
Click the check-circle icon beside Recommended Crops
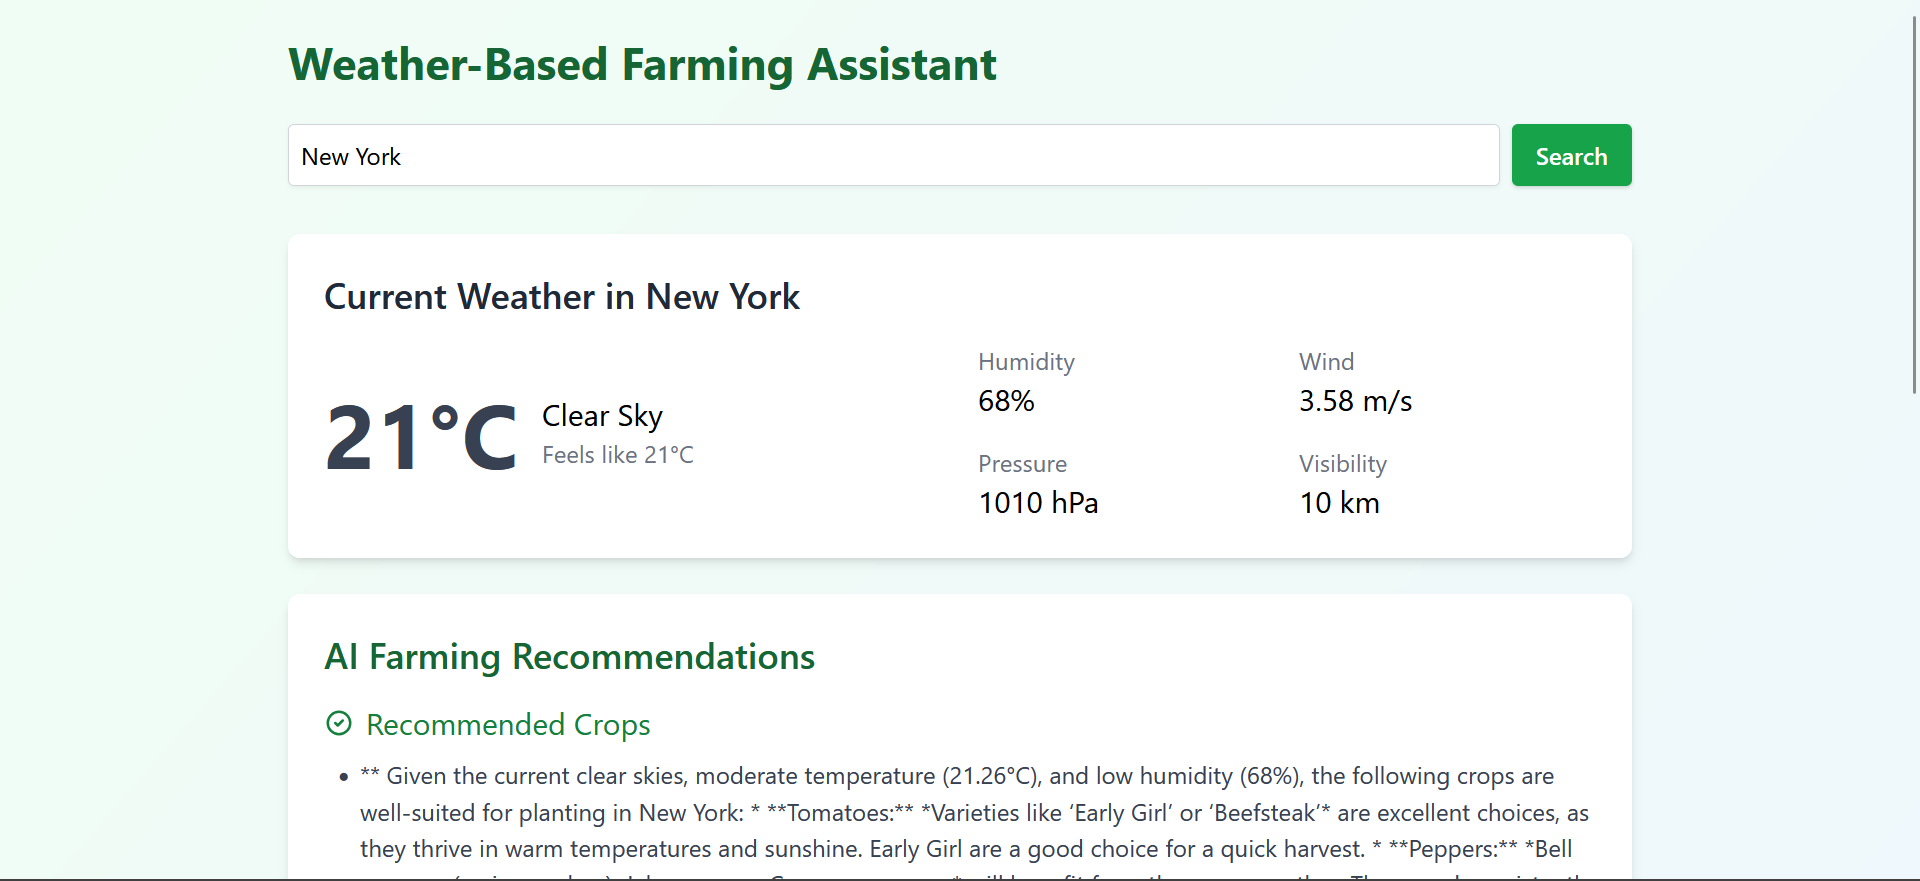(x=339, y=723)
